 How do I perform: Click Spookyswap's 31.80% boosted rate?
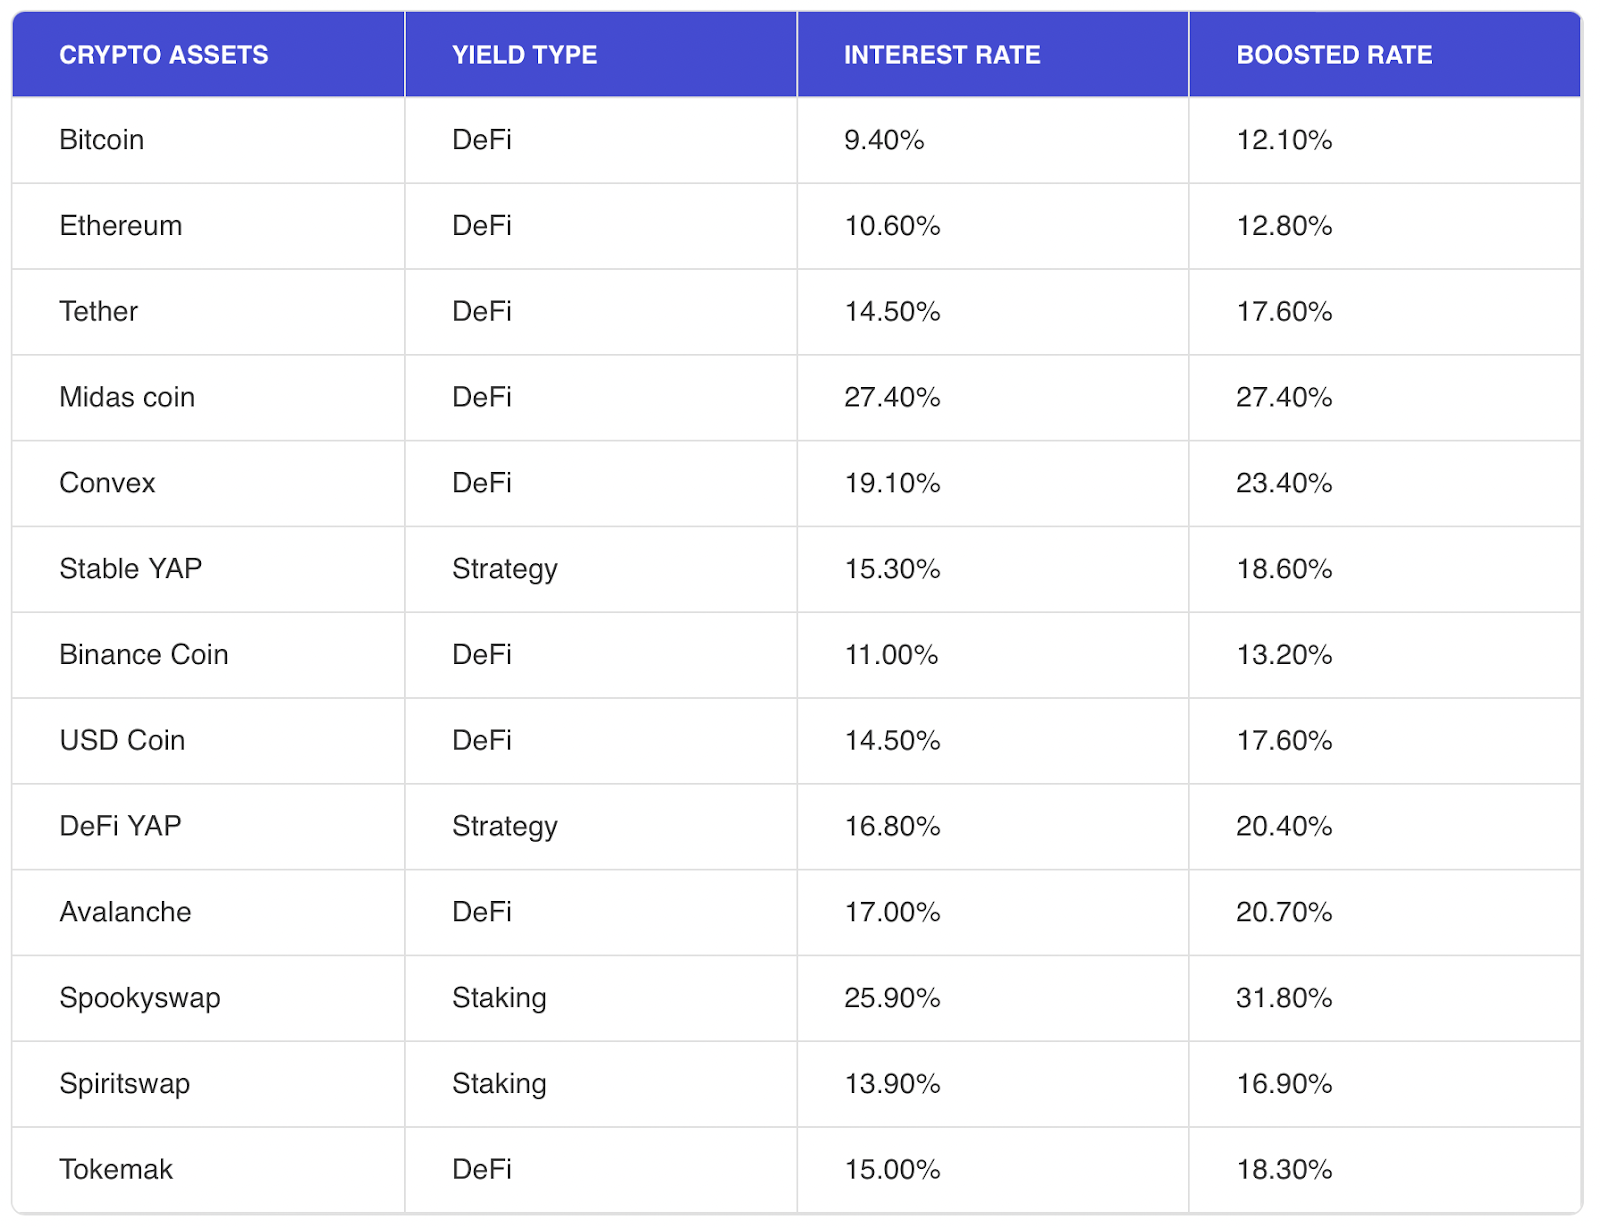pos(1284,998)
